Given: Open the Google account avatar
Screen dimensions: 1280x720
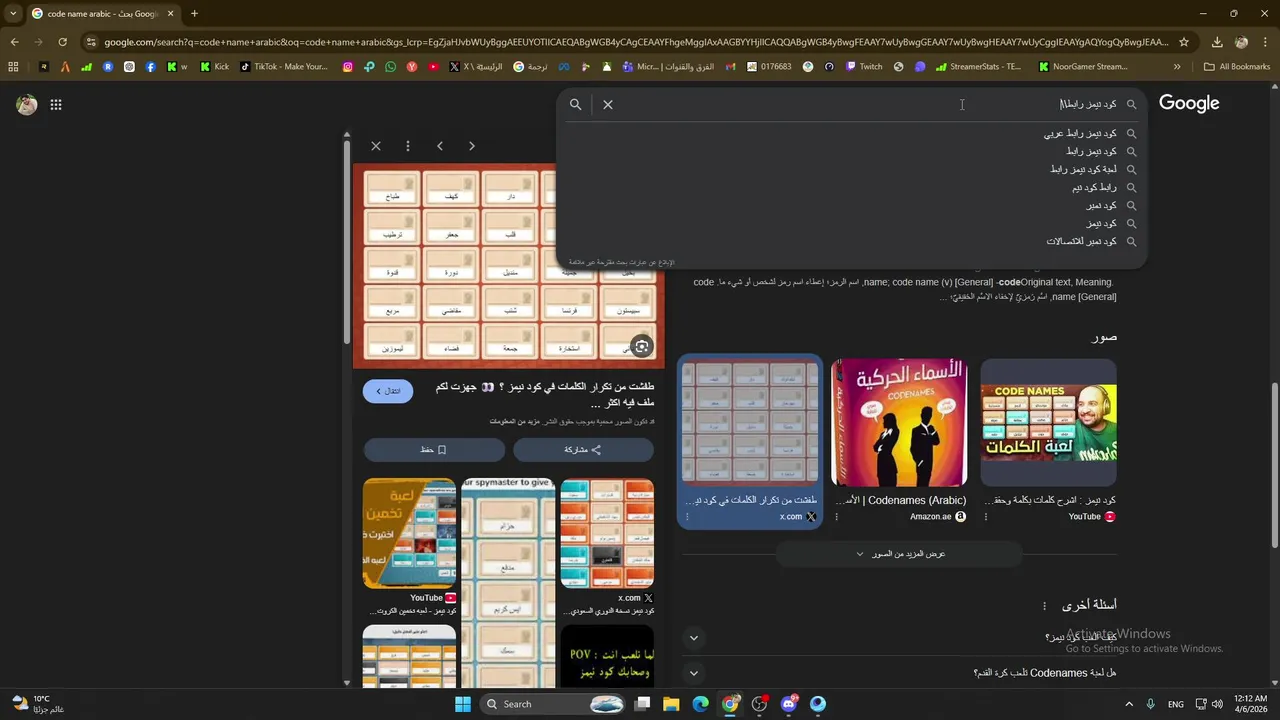Looking at the screenshot, I should click(x=27, y=104).
